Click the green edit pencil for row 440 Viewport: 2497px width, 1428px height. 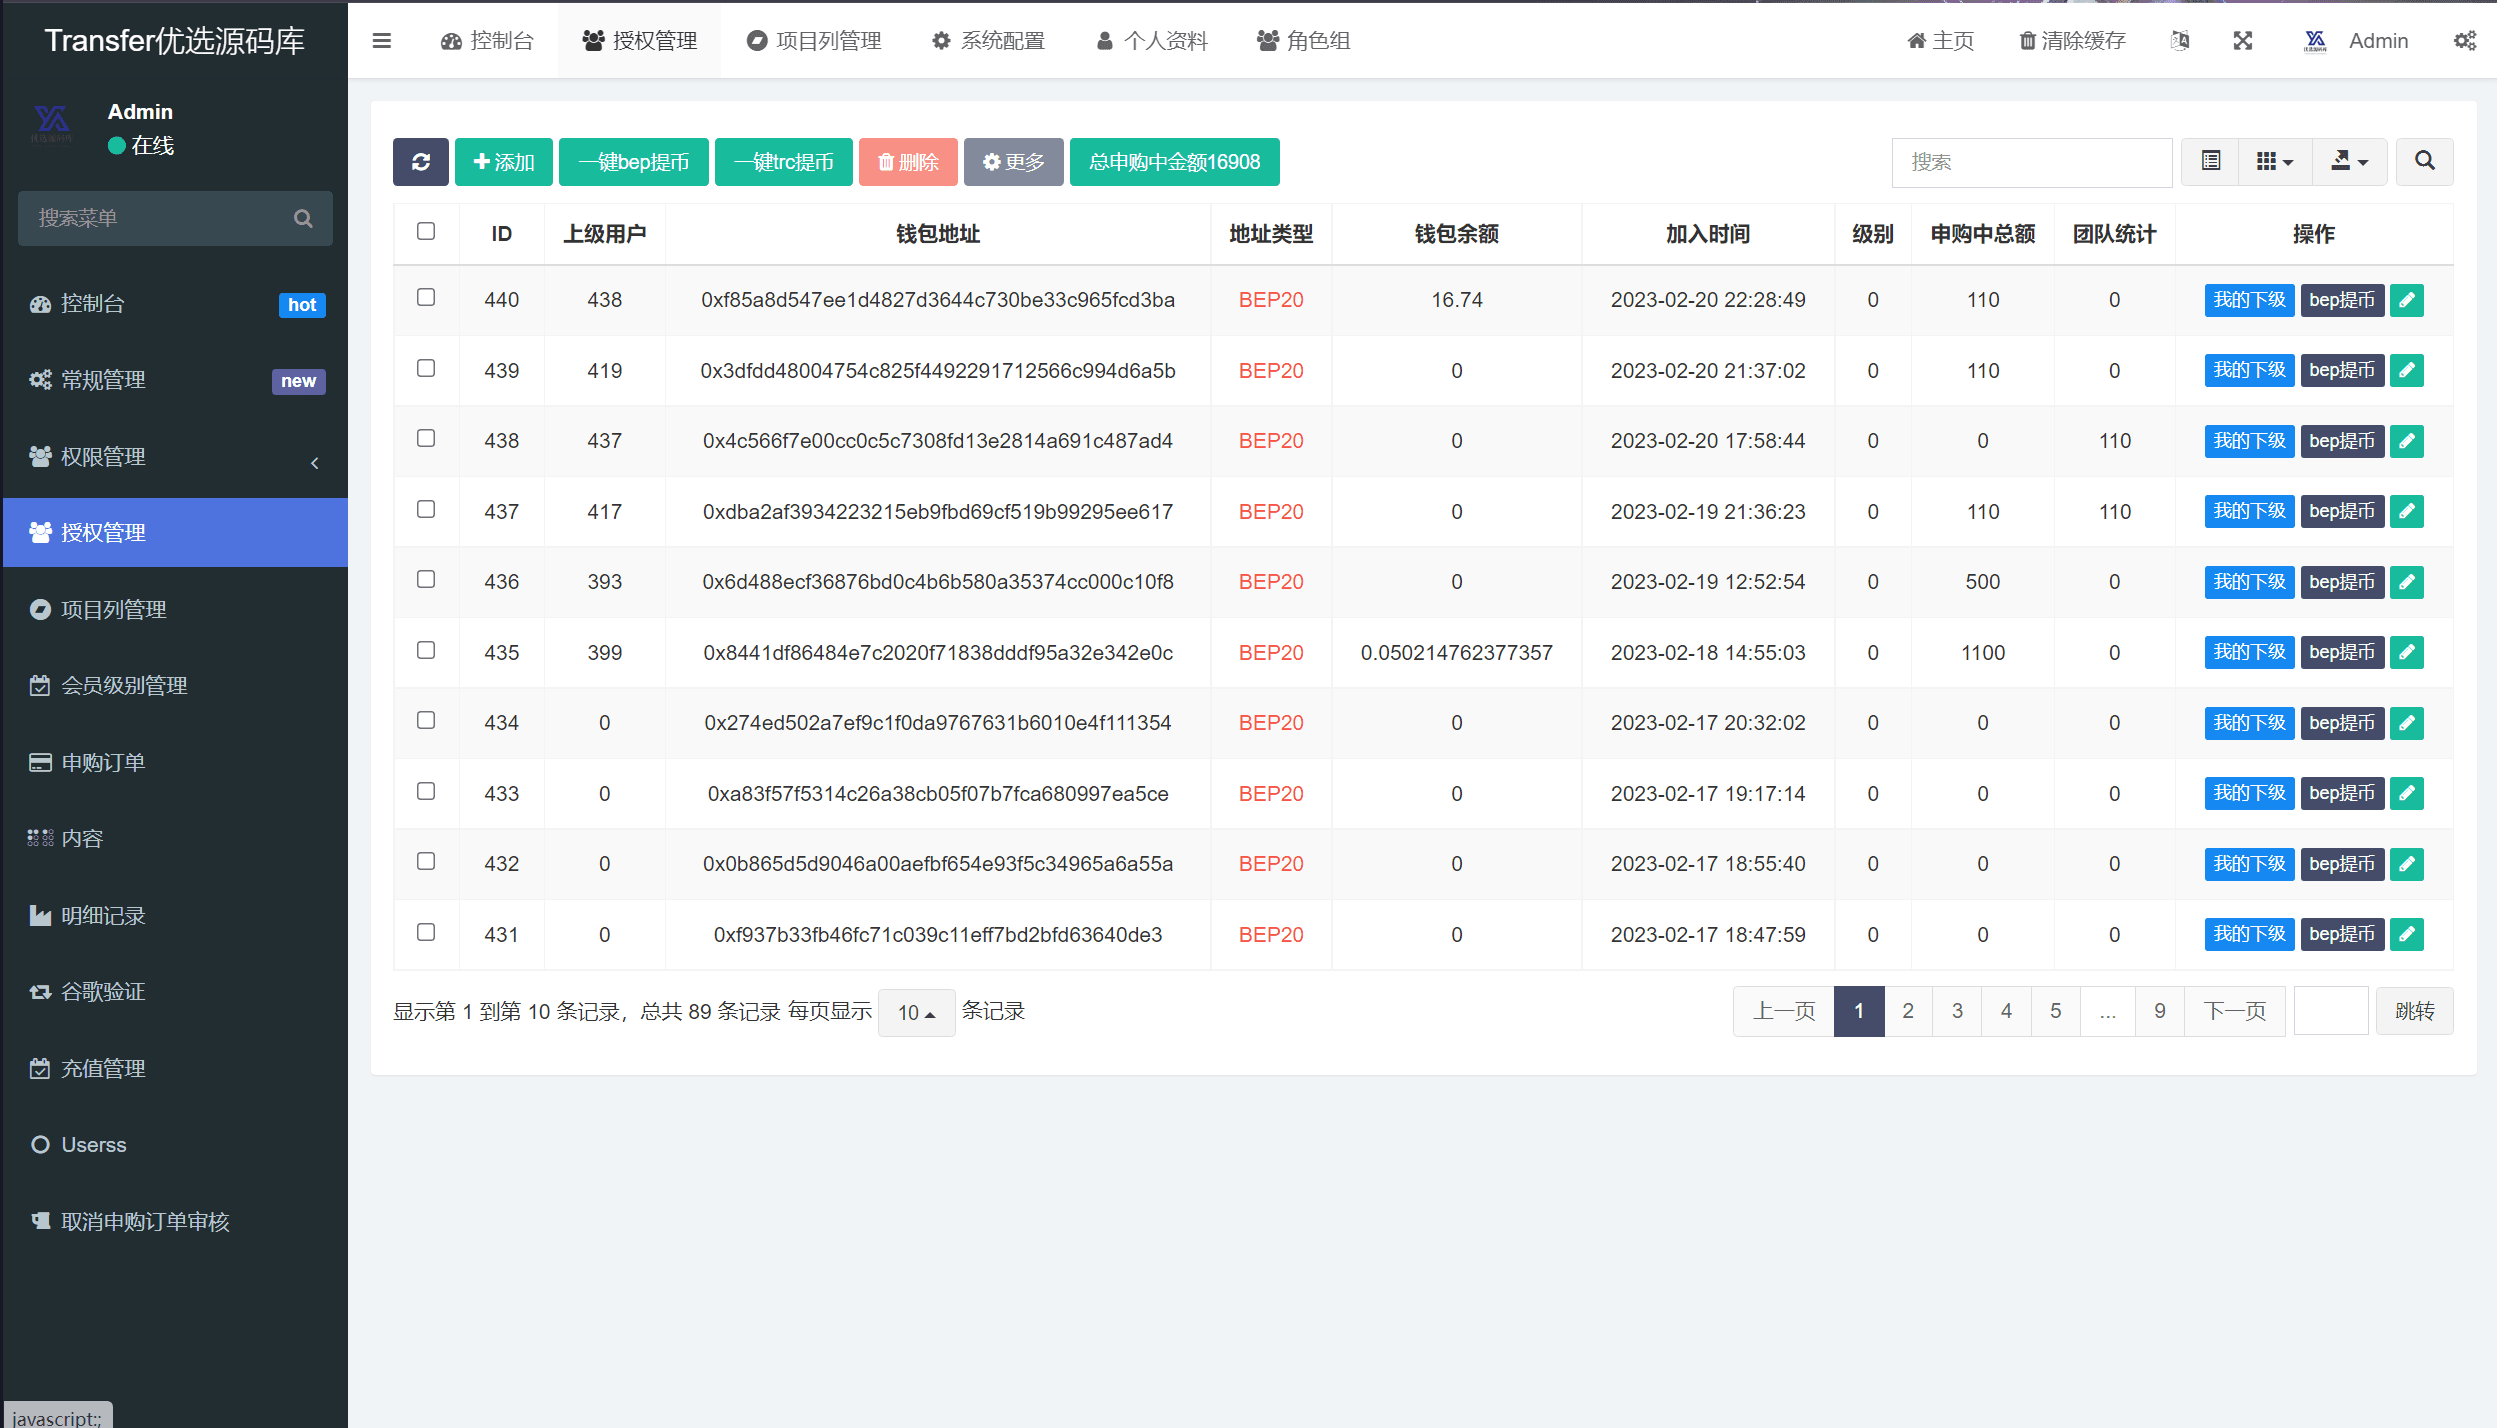coord(2406,300)
